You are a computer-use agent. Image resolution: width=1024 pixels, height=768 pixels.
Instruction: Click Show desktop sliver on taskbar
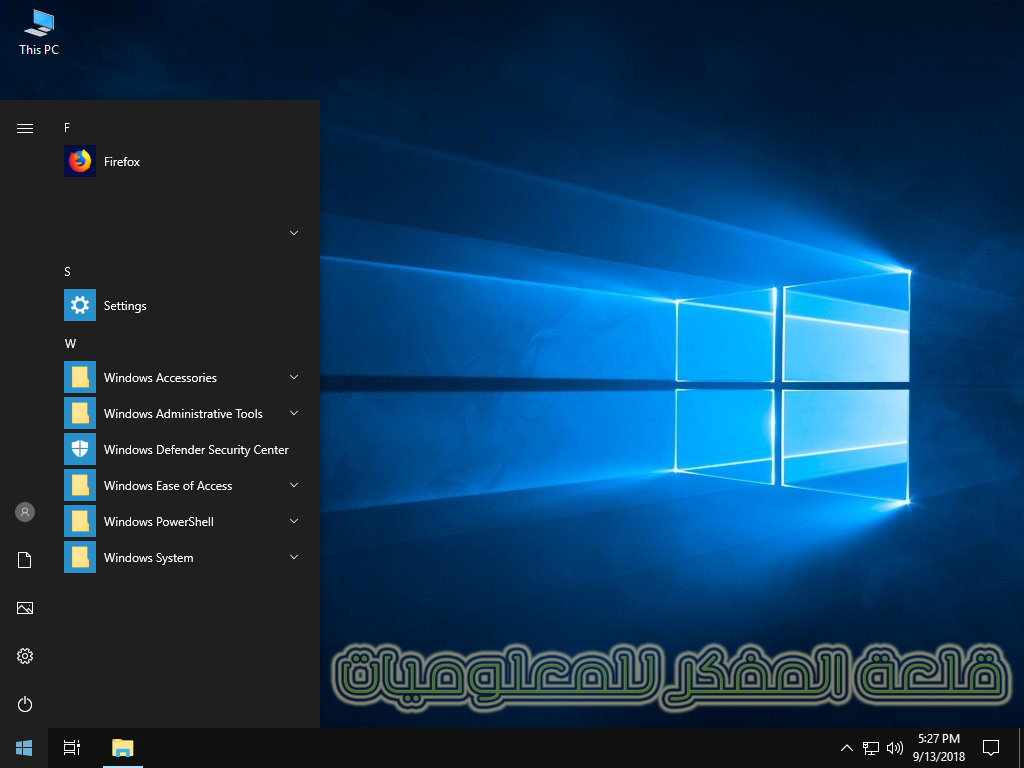tap(1021, 748)
